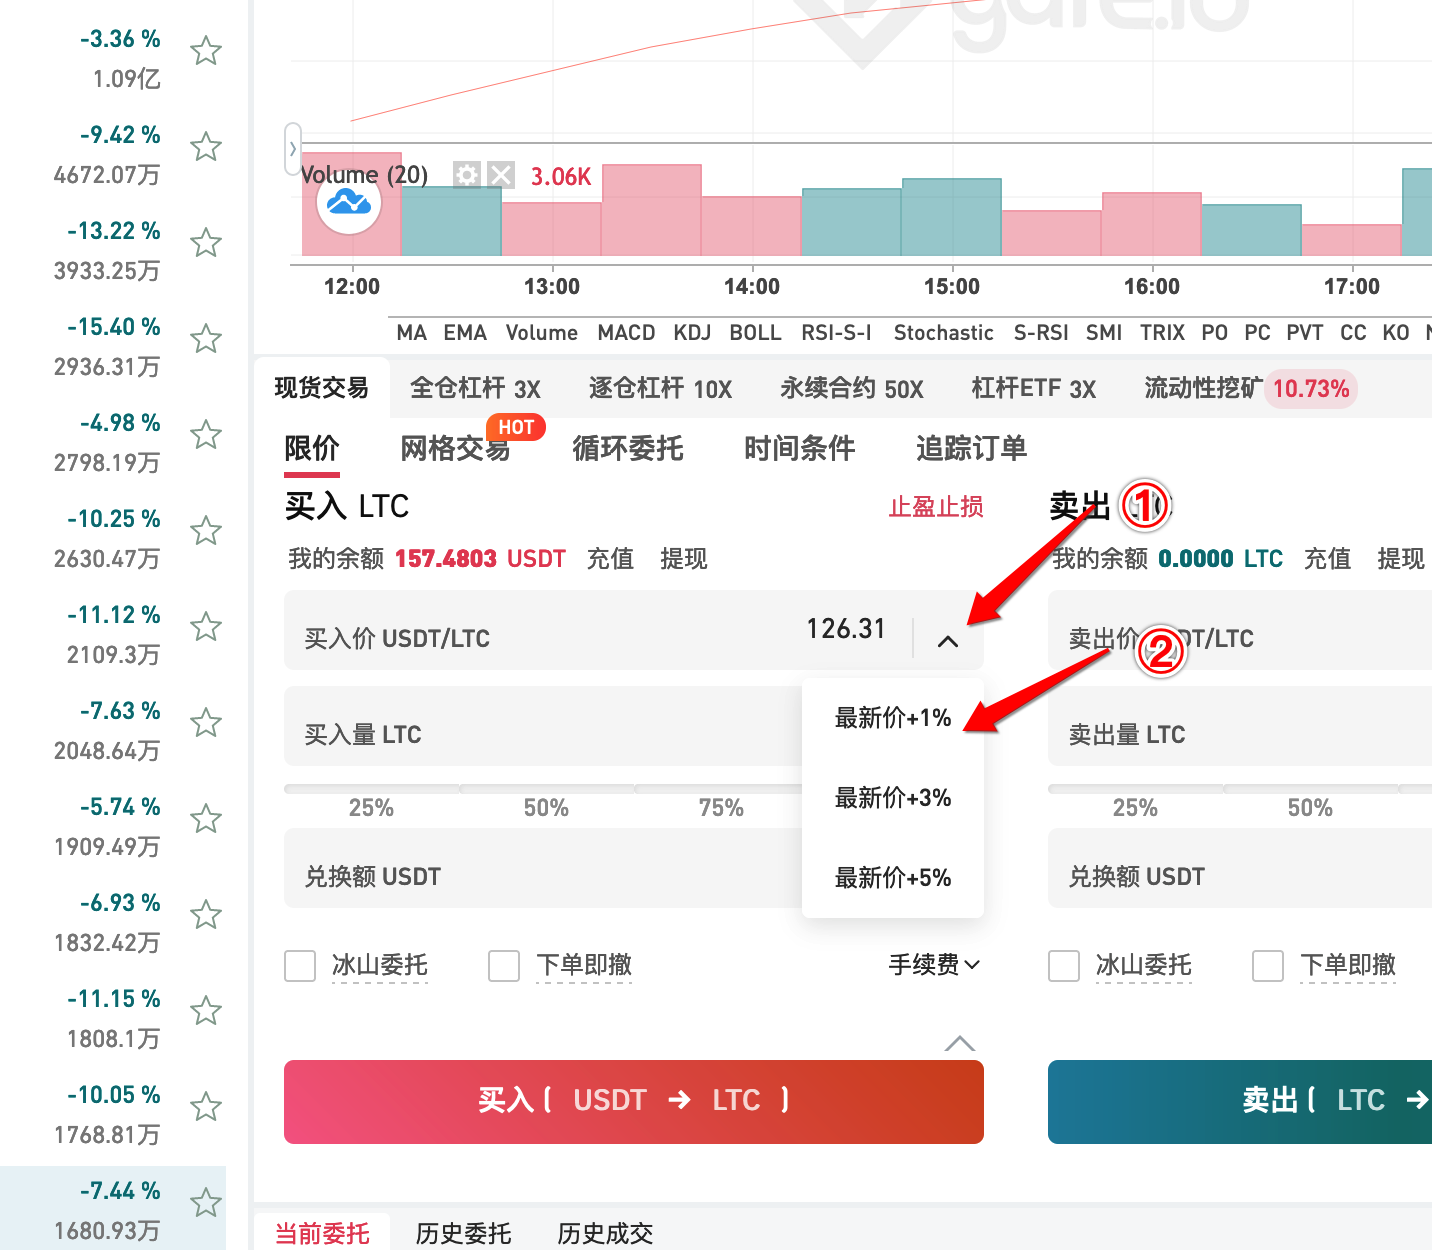Select 最新价+5% price option
Image resolution: width=1432 pixels, height=1250 pixels.
893,878
